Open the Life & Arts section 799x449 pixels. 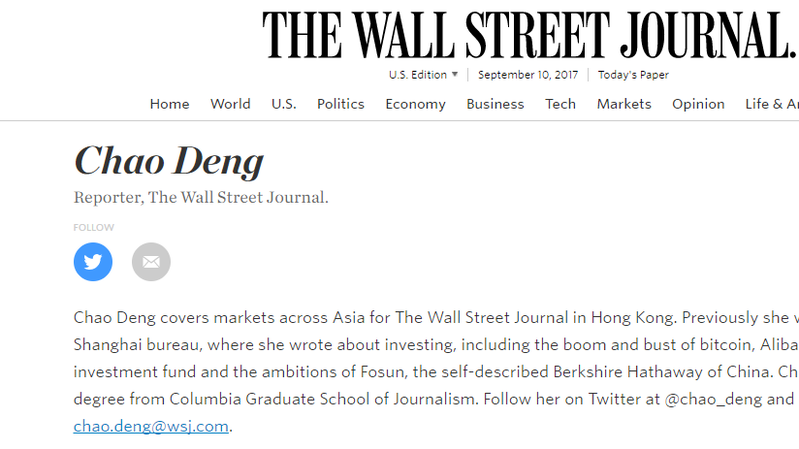click(771, 104)
